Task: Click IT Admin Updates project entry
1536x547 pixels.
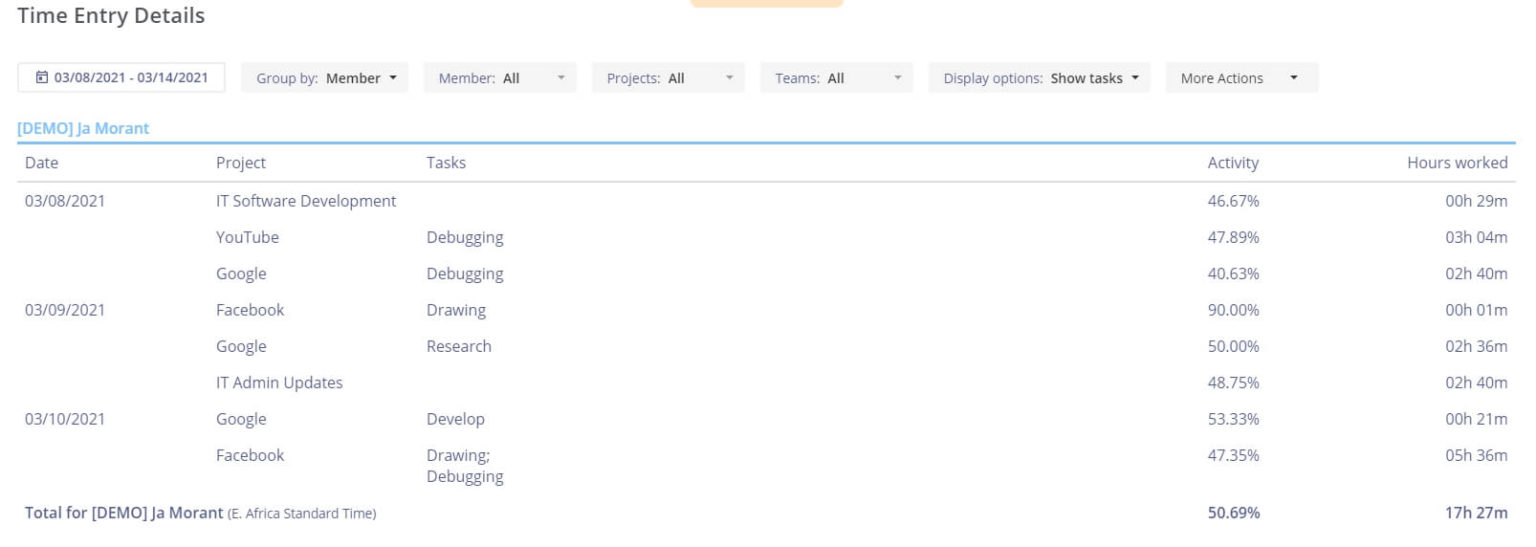Action: click(x=279, y=383)
